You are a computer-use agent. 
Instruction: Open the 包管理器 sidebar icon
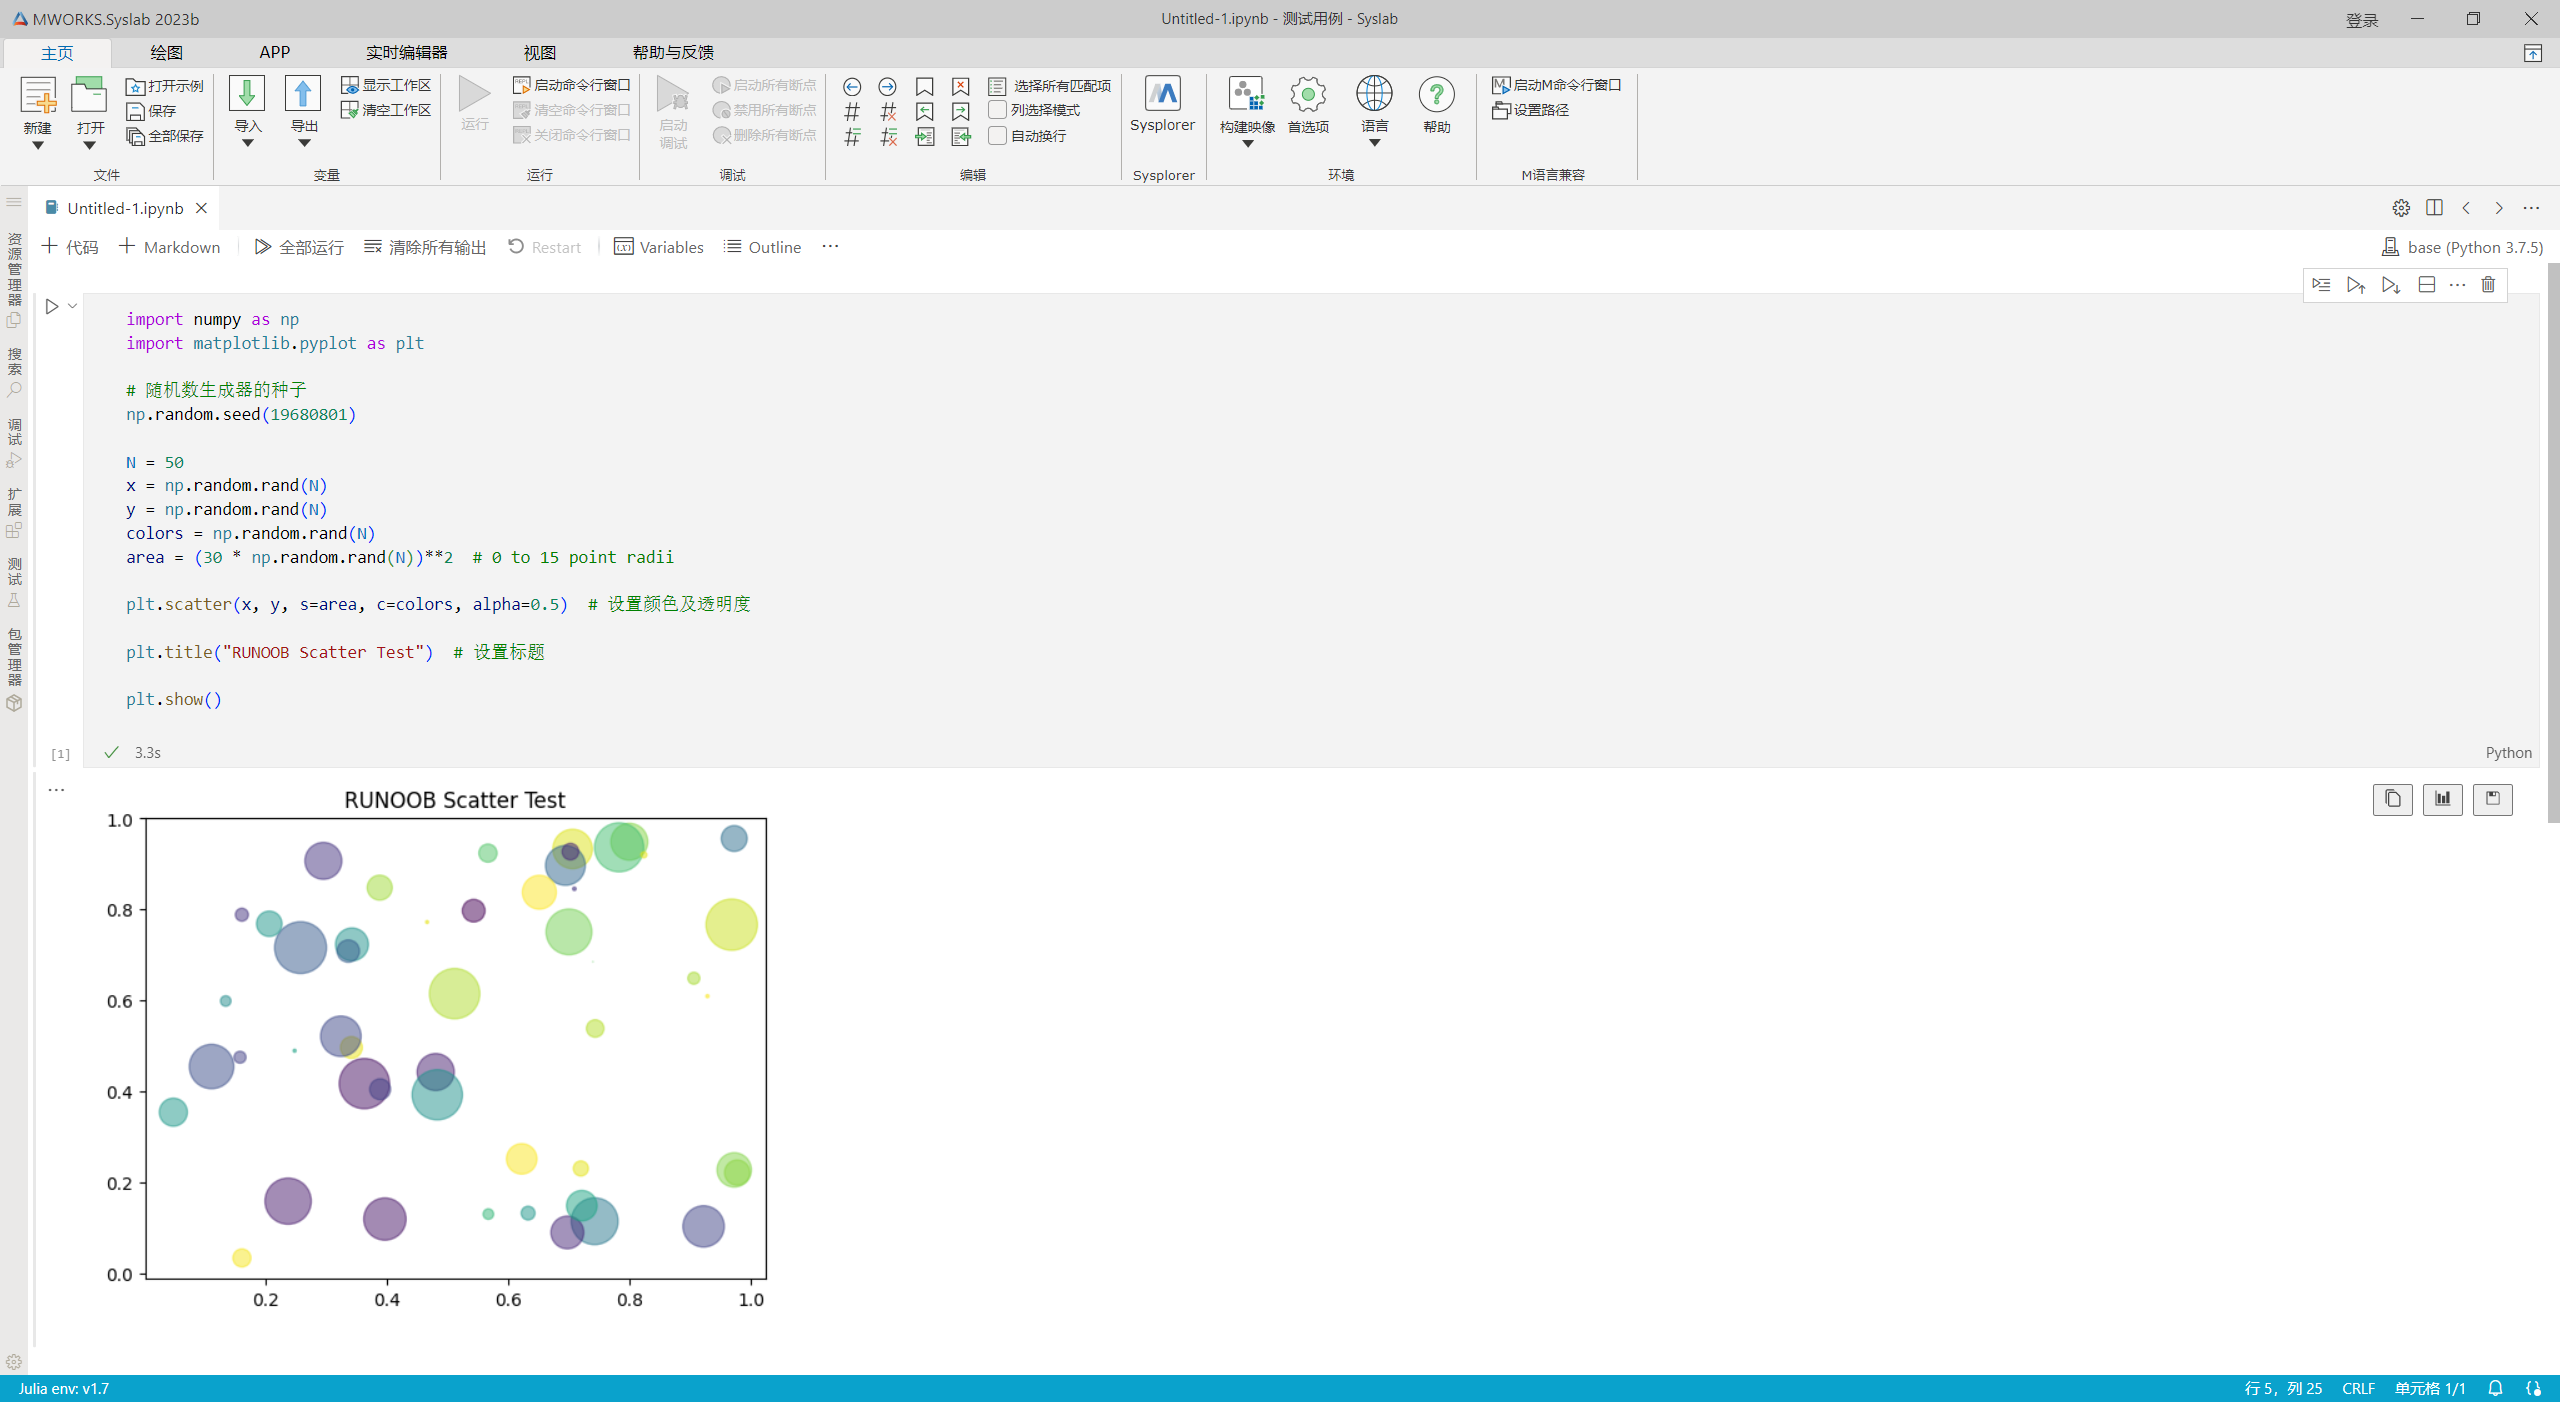click(x=14, y=702)
